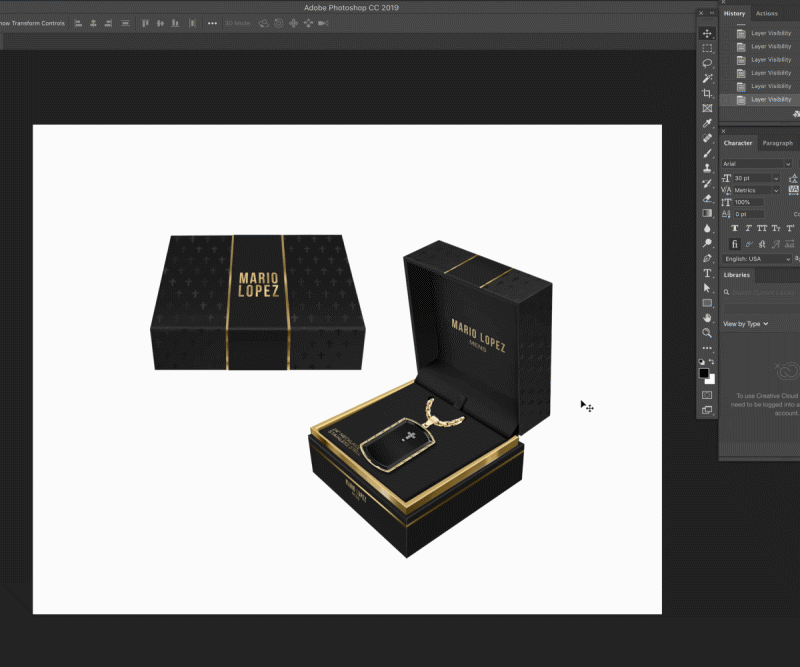Select the Zoom tool

tap(708, 332)
